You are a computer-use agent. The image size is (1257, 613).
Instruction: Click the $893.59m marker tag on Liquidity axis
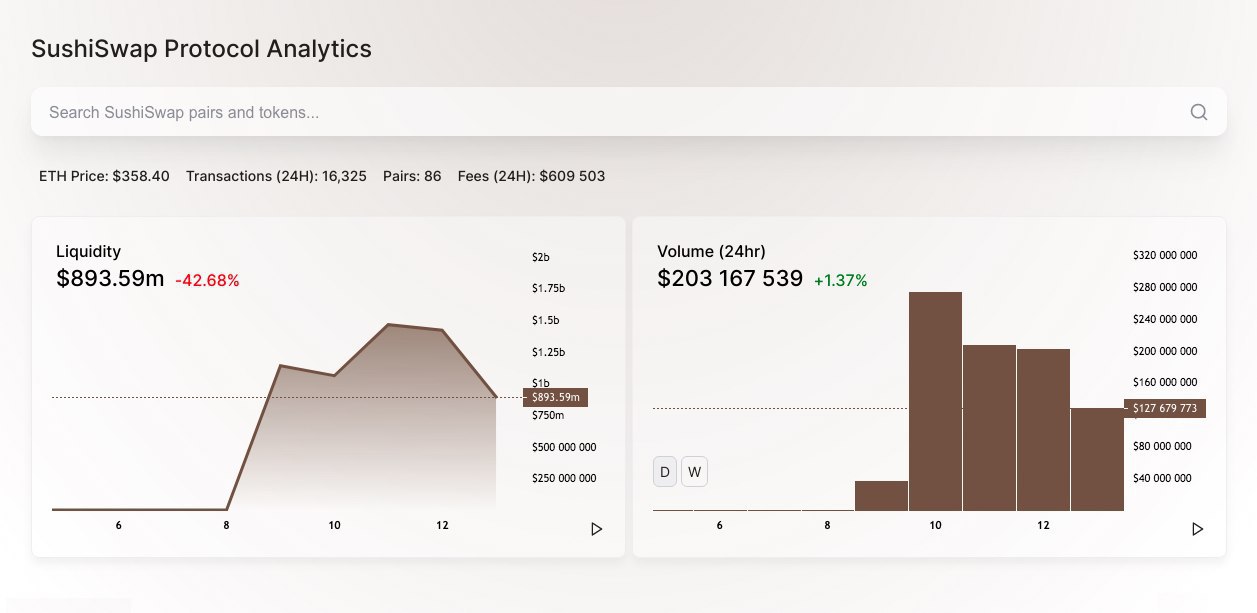[x=555, y=397]
